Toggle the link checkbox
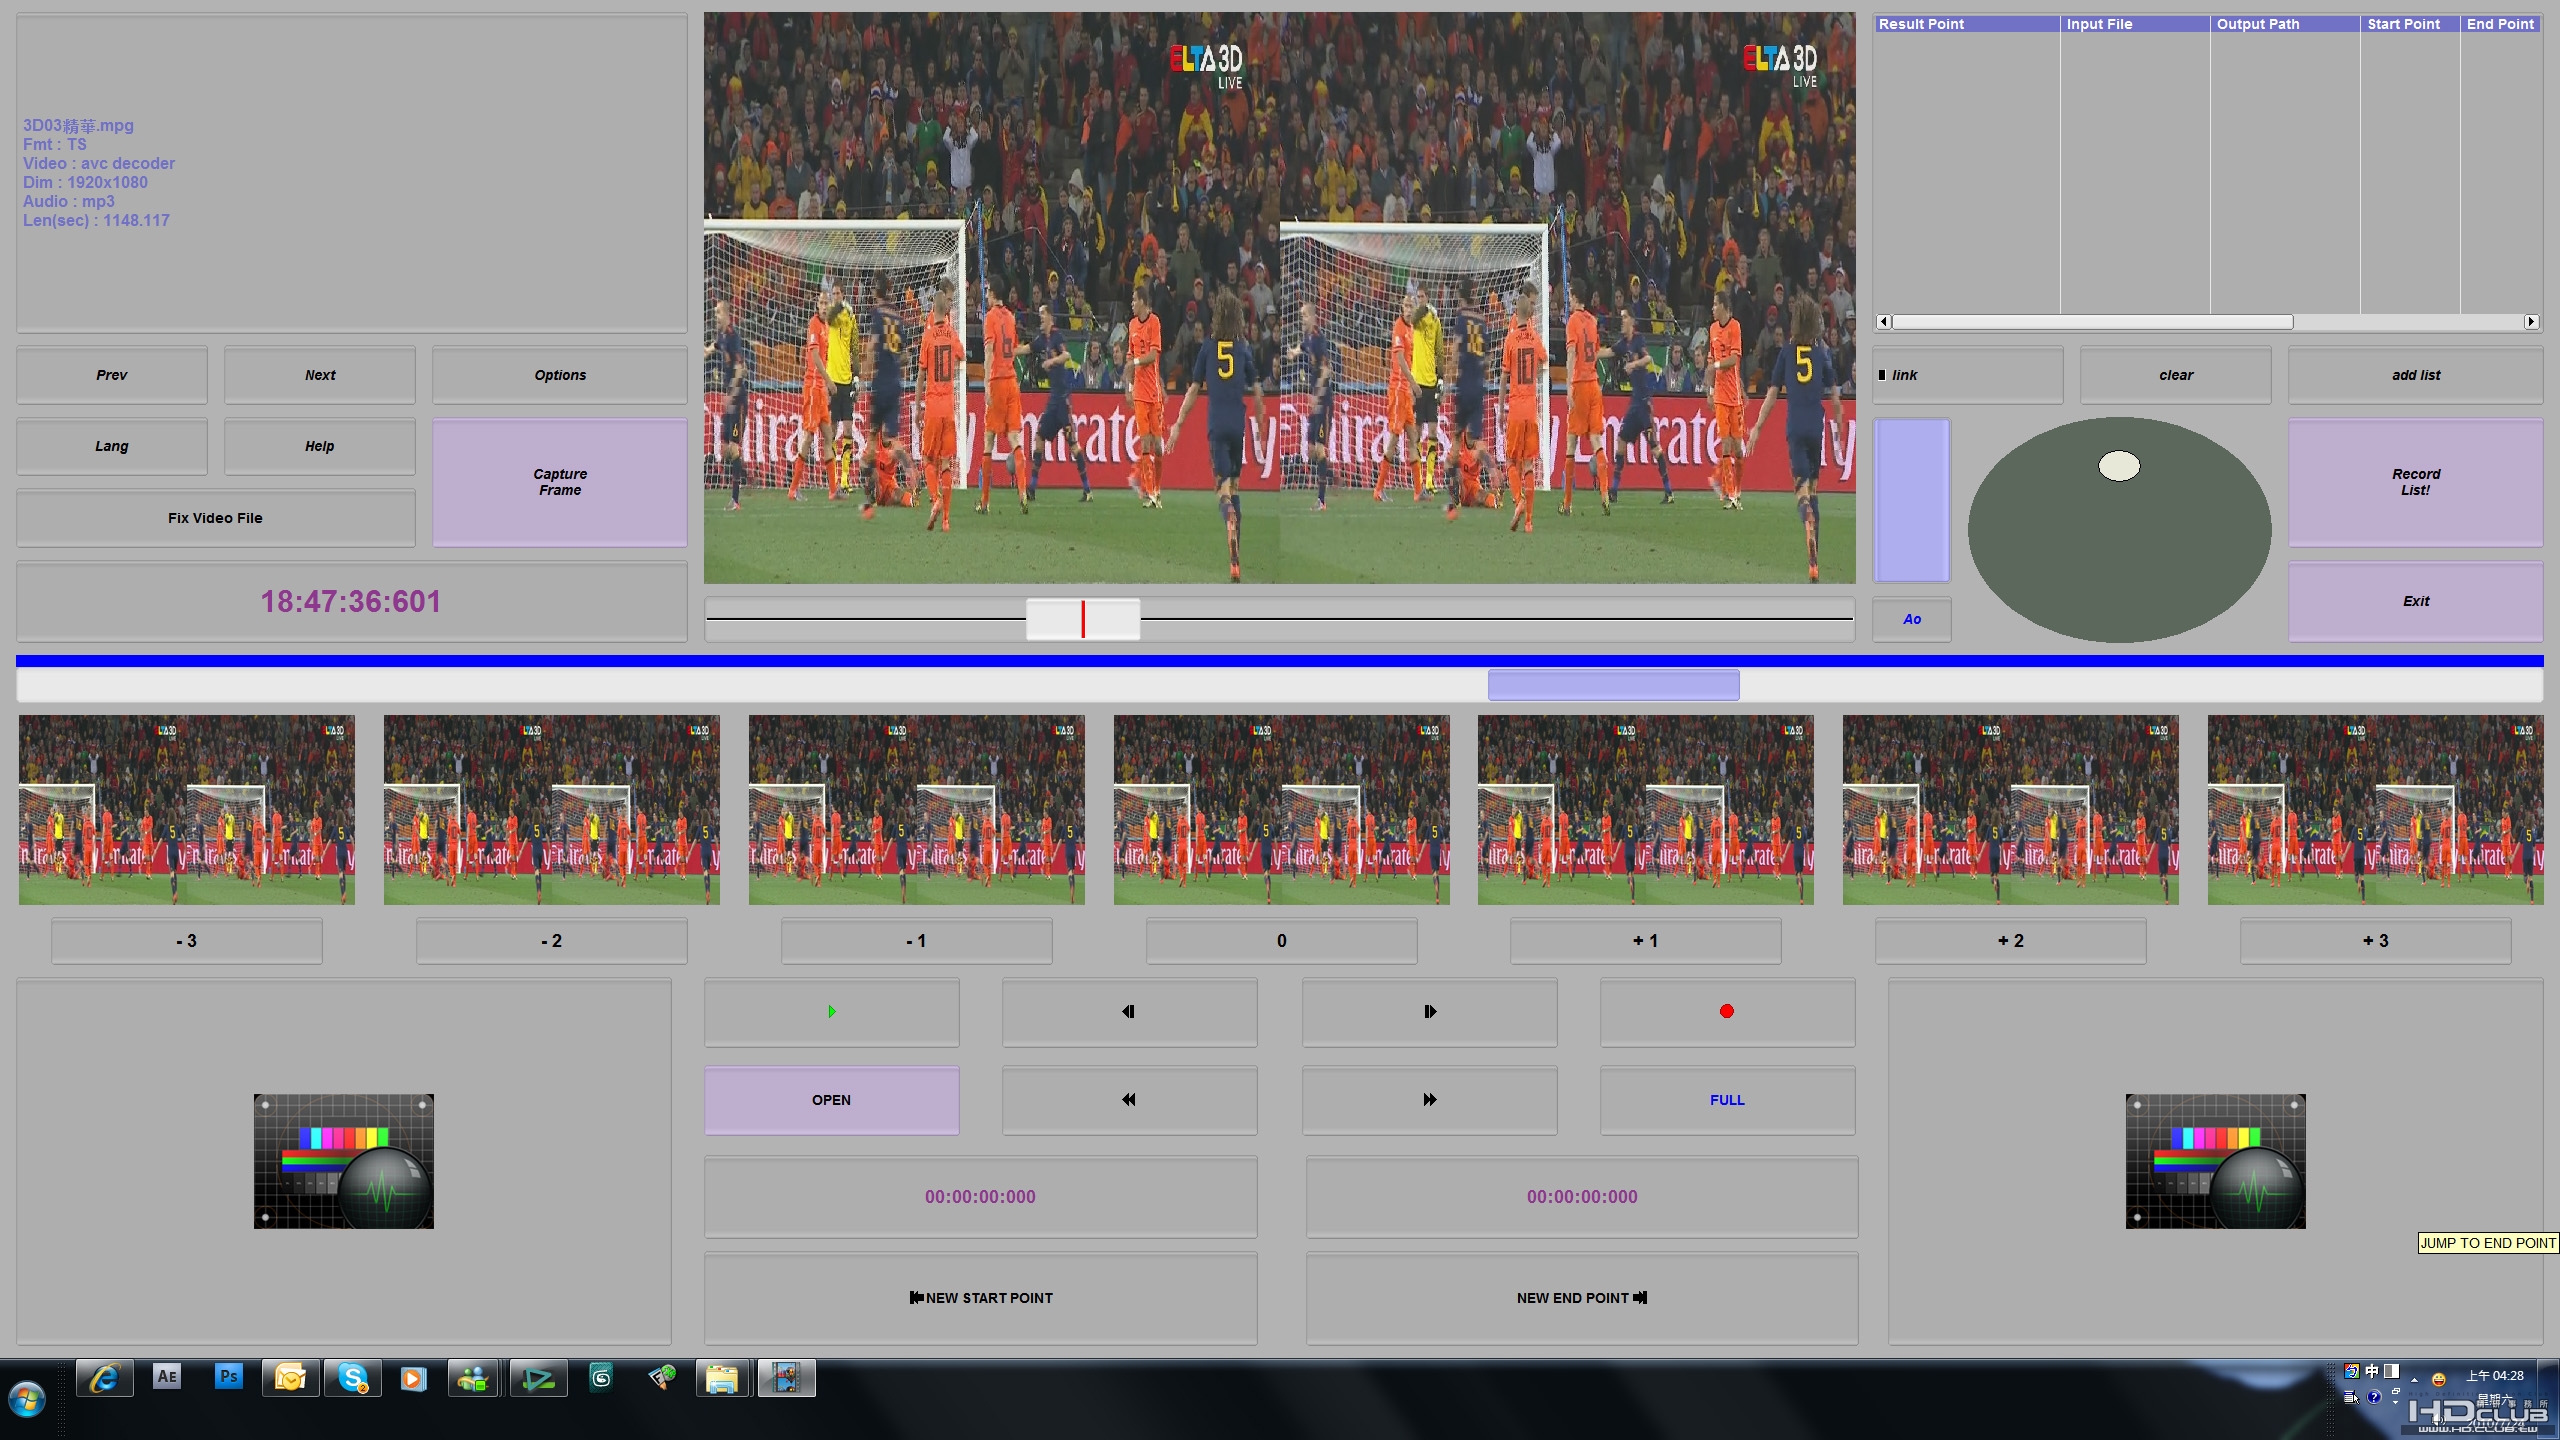The width and height of the screenshot is (2560, 1440). point(1882,375)
